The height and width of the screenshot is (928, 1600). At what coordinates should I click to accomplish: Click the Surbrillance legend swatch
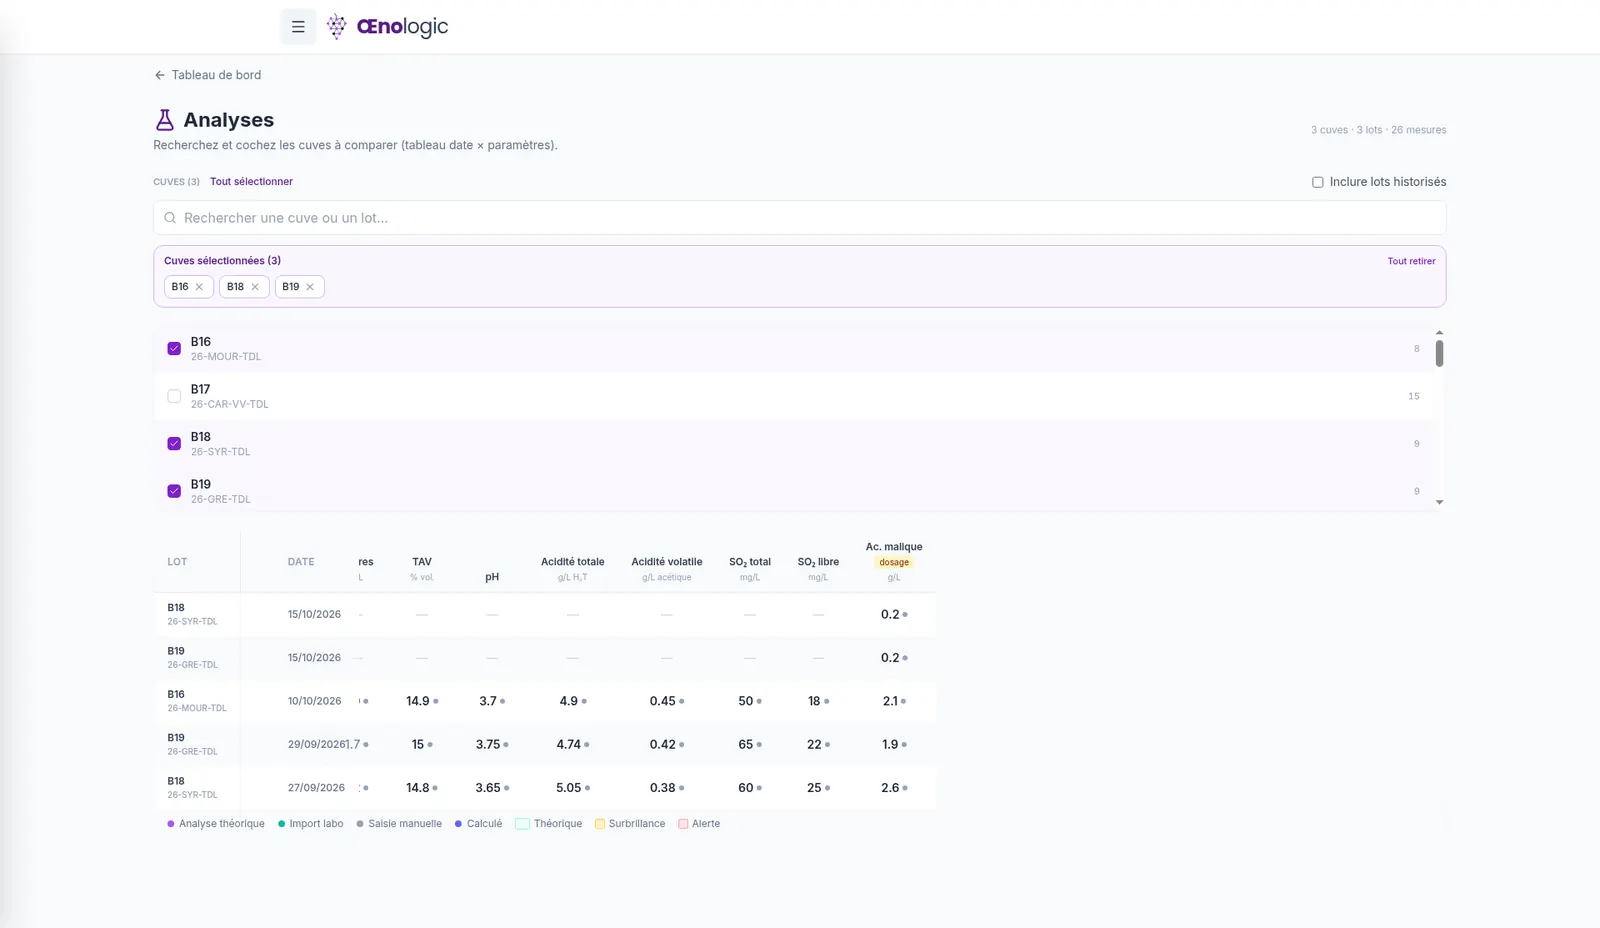coord(600,824)
